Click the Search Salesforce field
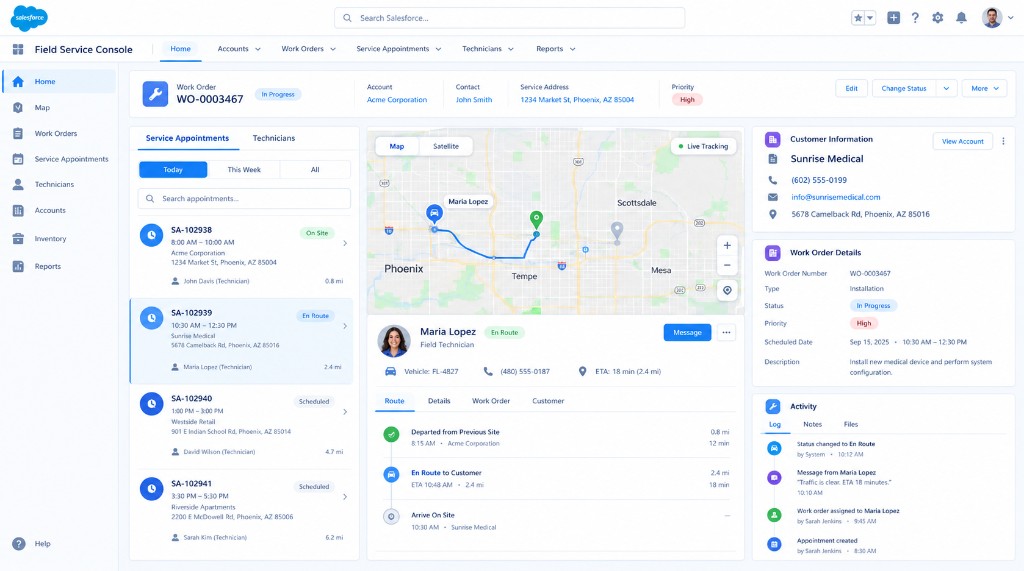 [509, 18]
